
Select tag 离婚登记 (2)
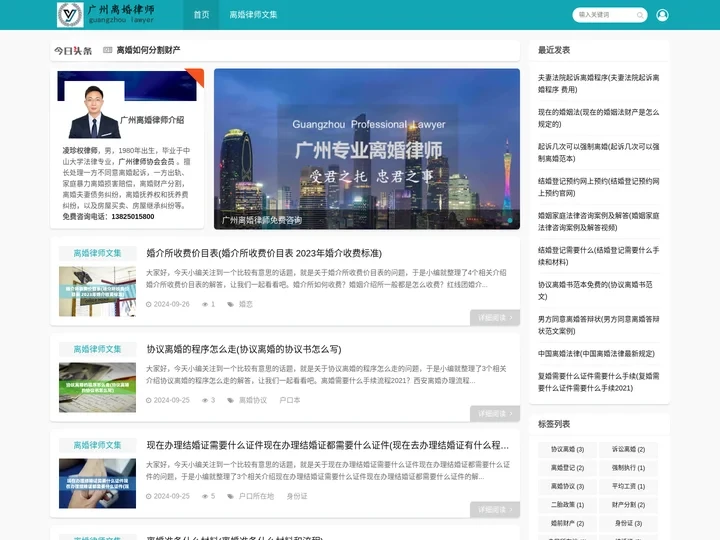pos(568,468)
